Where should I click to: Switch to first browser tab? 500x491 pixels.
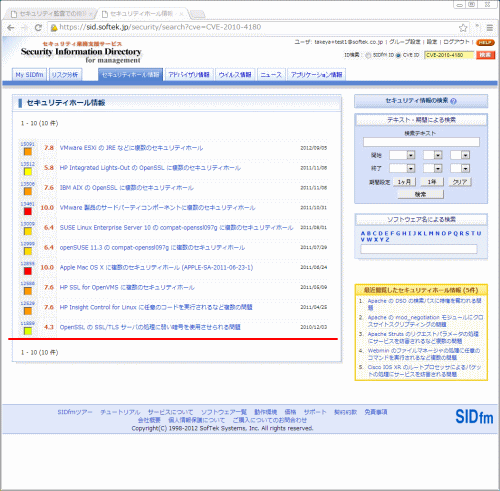pyautogui.click(x=50, y=14)
